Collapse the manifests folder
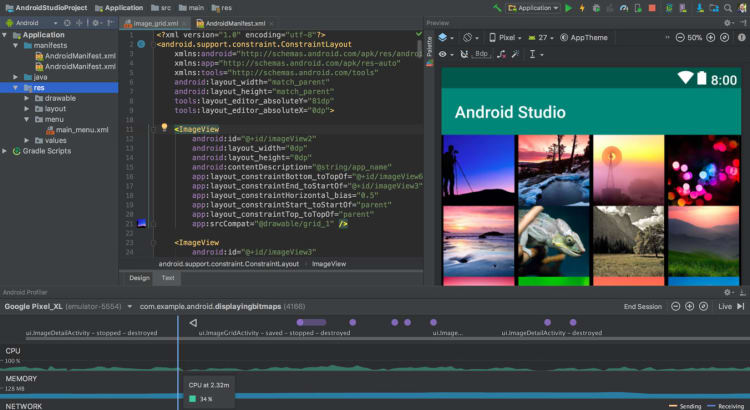The image size is (750, 410). (15, 45)
